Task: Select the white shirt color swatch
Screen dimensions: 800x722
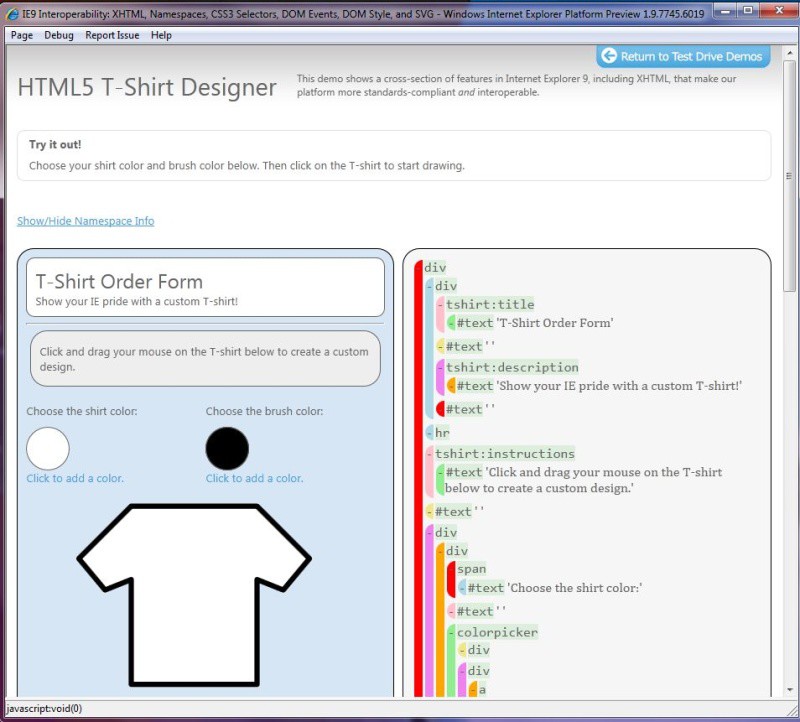Action: [x=48, y=448]
